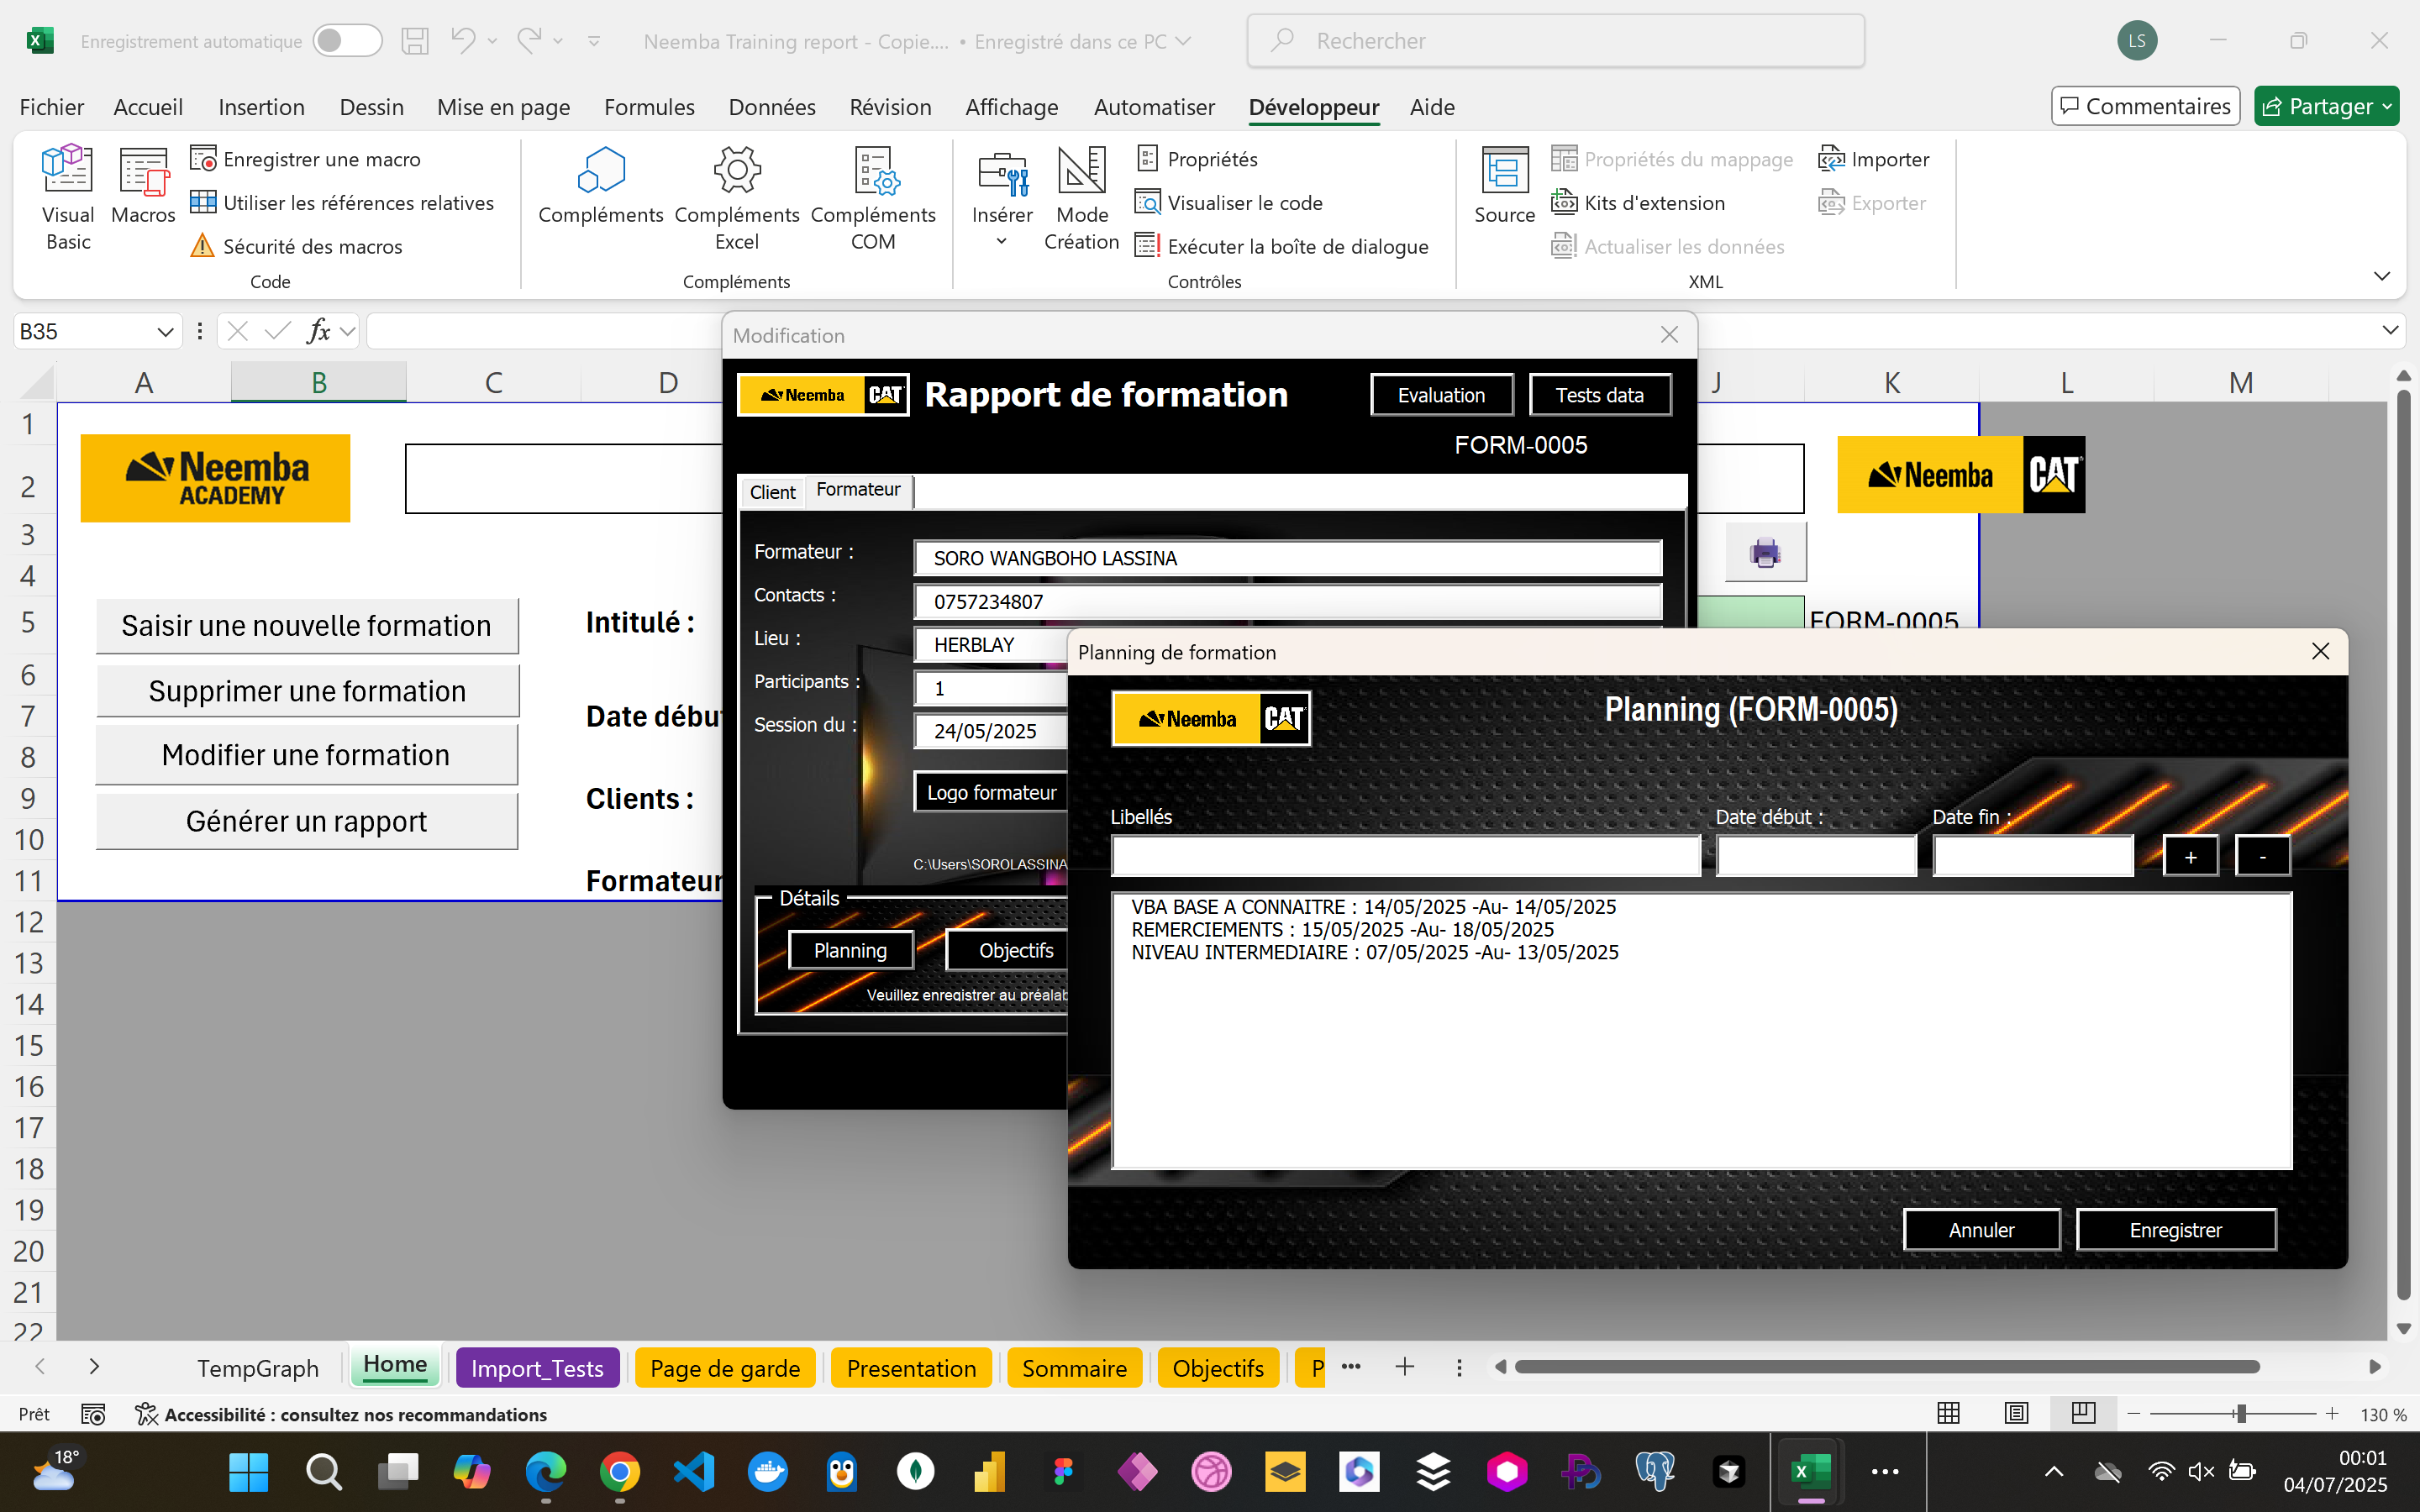Click the plus button to add planning
Image resolution: width=2420 pixels, height=1512 pixels.
(2190, 856)
